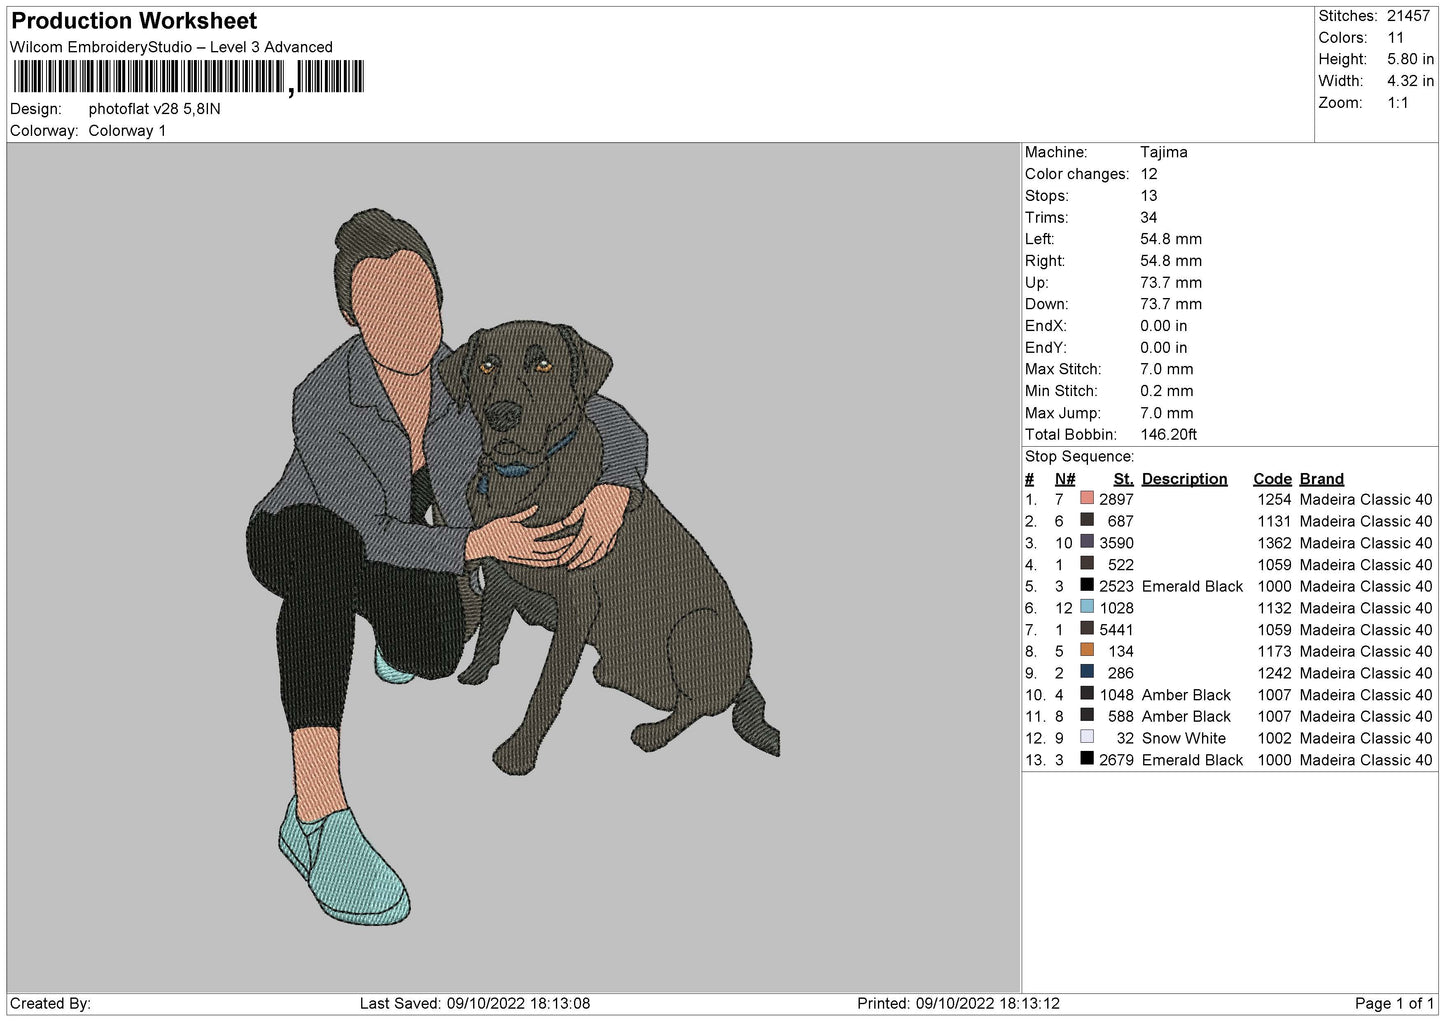The width and height of the screenshot is (1445, 1021).
Task: Click the 'Description' column header
Action: coord(1184,479)
